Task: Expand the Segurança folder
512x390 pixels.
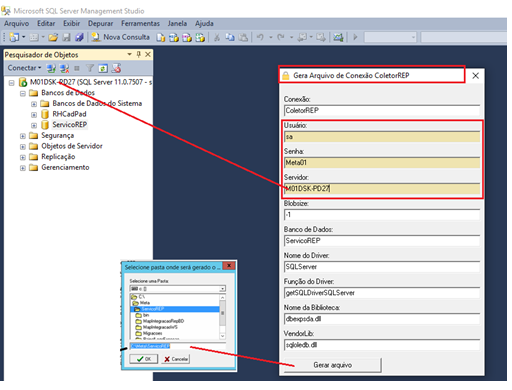Action: point(23,136)
